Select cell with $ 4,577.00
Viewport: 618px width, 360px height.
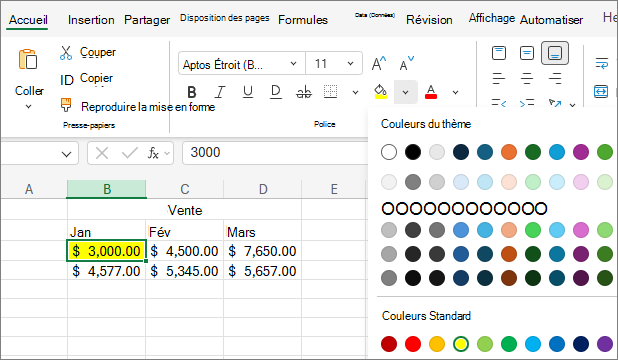106,271
